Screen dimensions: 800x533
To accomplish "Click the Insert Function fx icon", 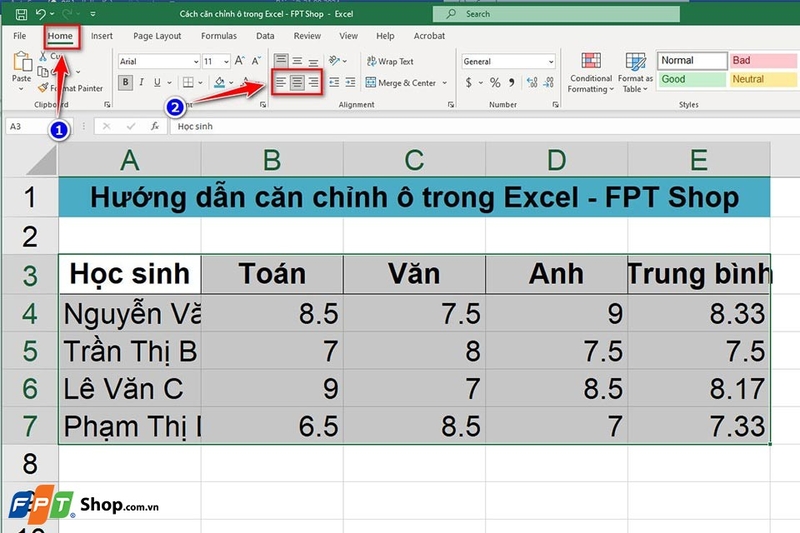I will coord(155,126).
